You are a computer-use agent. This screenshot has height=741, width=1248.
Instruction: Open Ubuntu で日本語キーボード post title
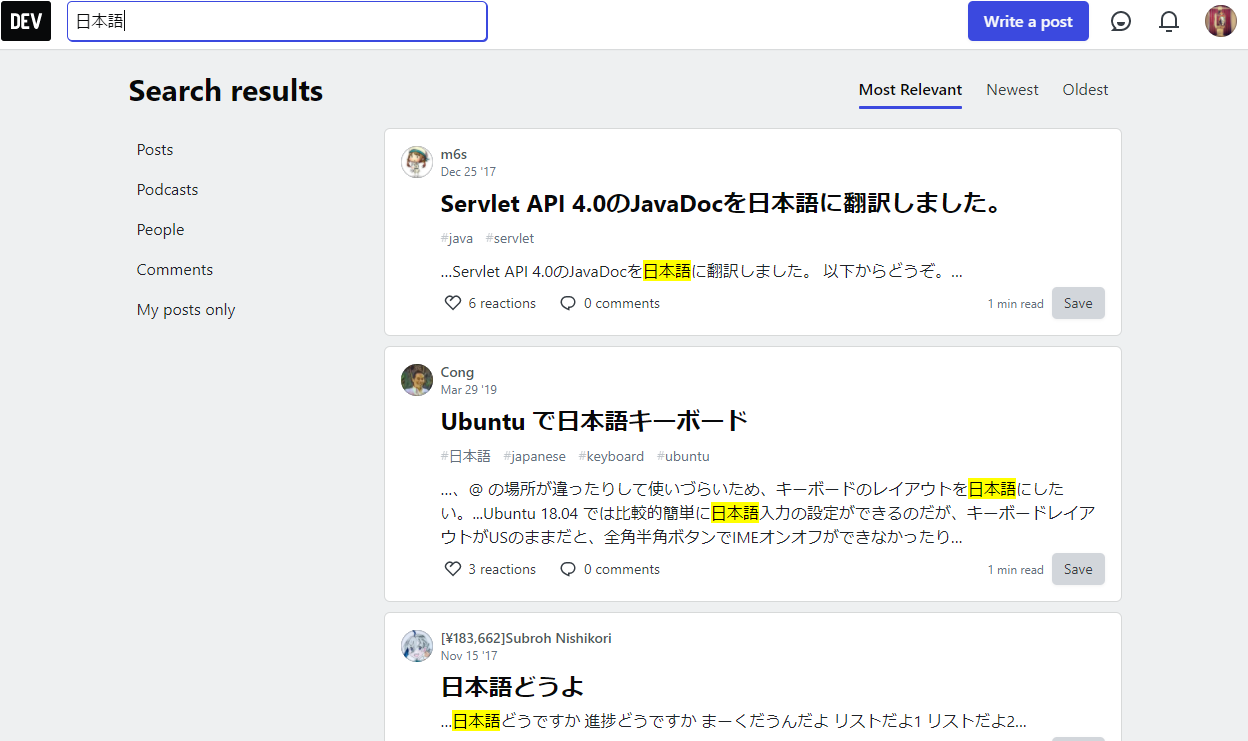594,421
